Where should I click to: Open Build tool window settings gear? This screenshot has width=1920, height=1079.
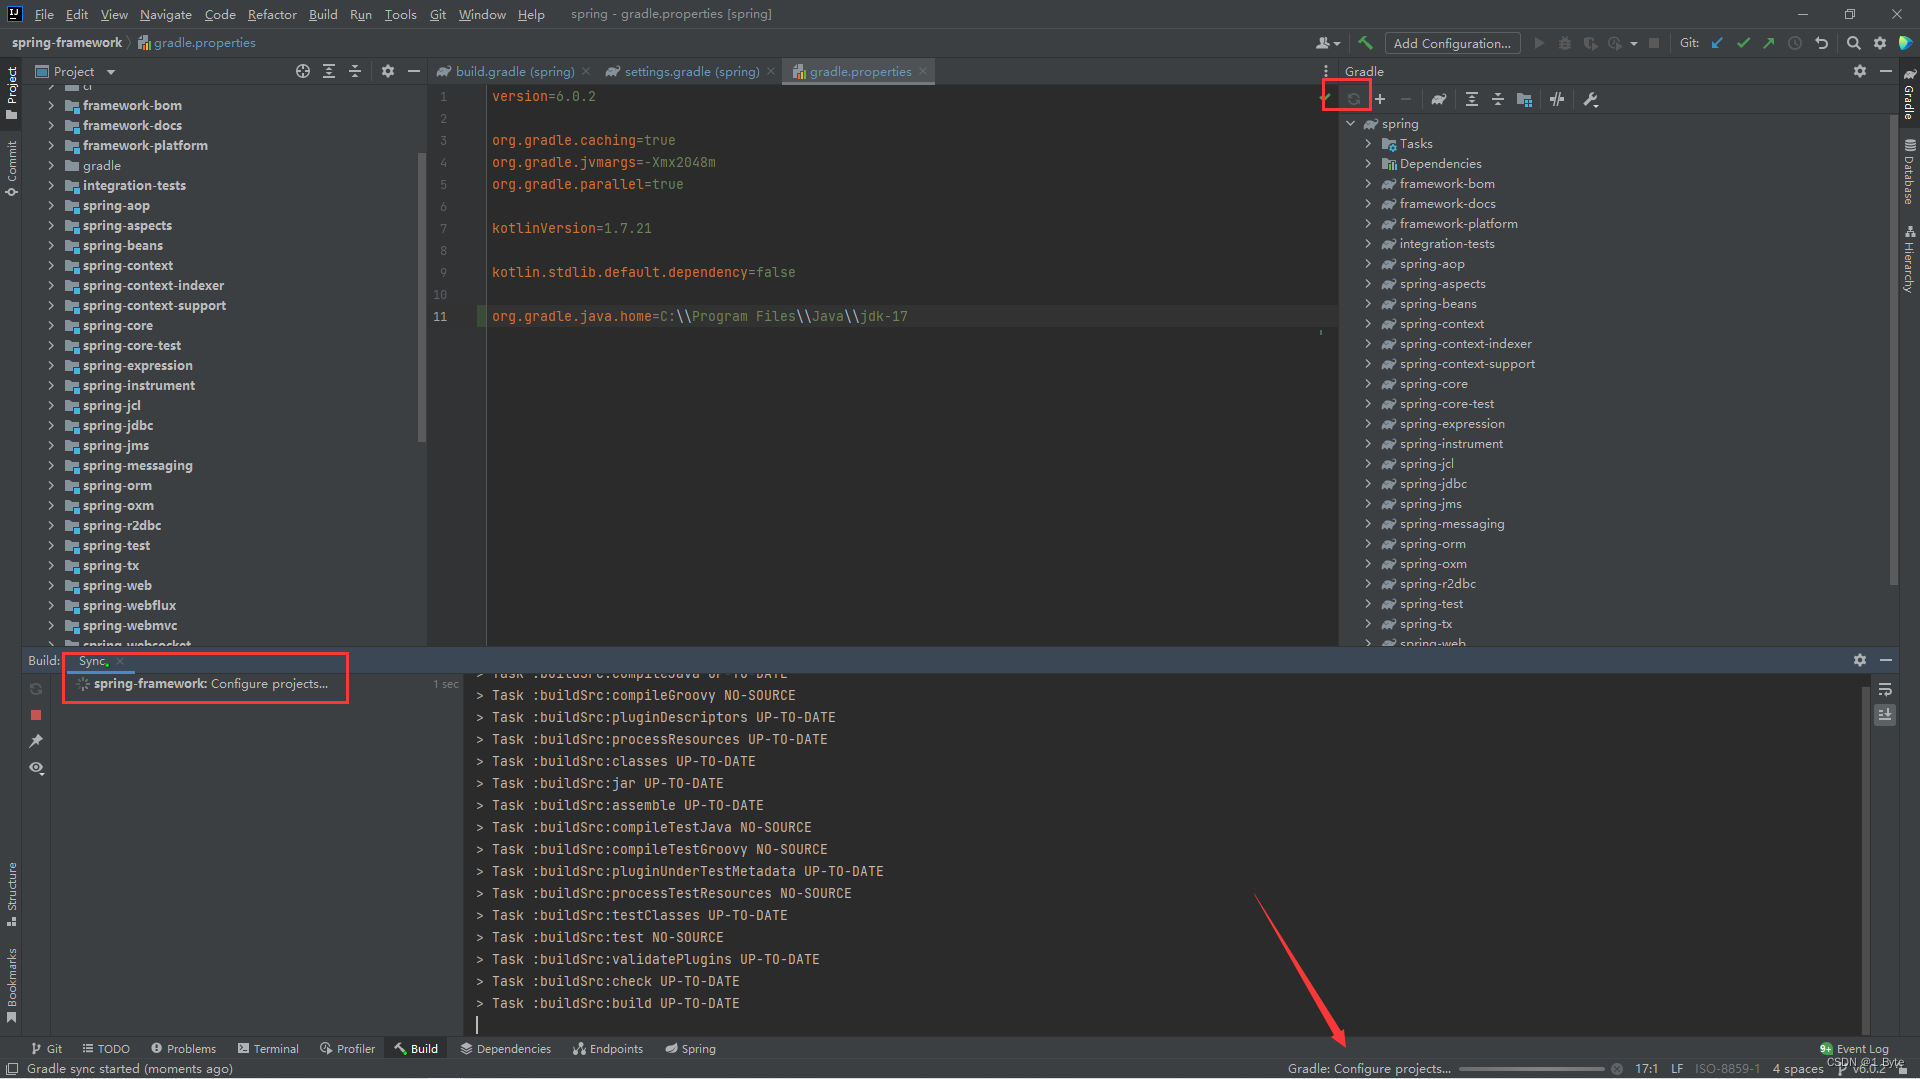pos(1860,660)
